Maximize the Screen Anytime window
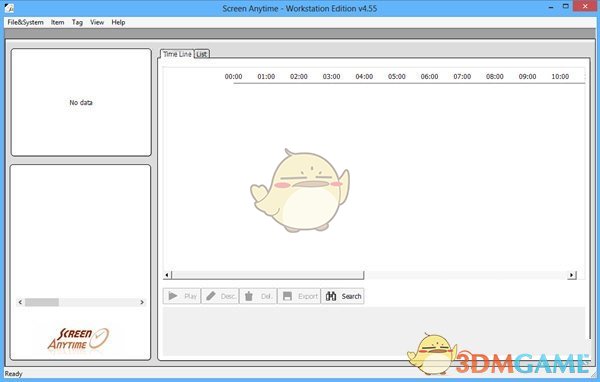This screenshot has width=600, height=382. [566, 6]
